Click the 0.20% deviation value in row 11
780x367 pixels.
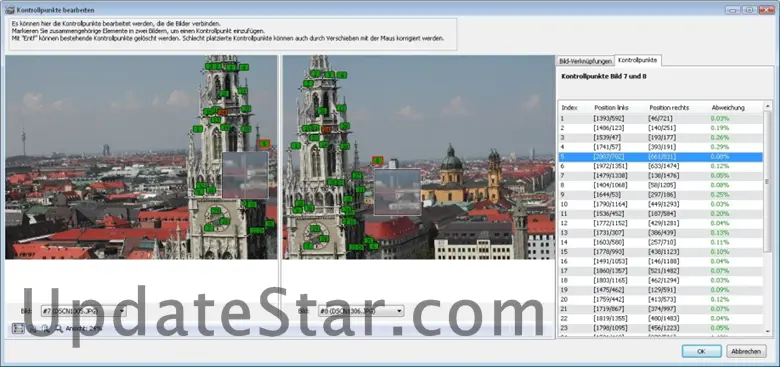tap(720, 214)
